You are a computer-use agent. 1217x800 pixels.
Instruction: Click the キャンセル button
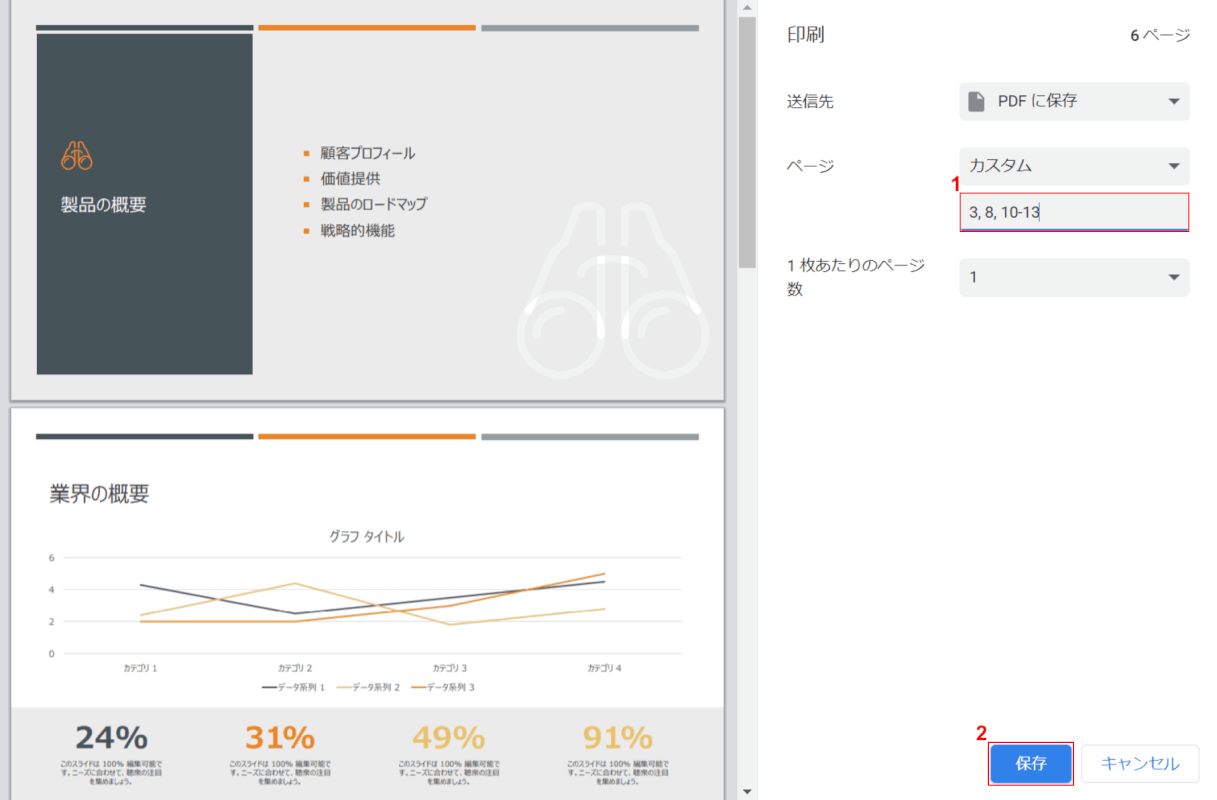[1140, 764]
